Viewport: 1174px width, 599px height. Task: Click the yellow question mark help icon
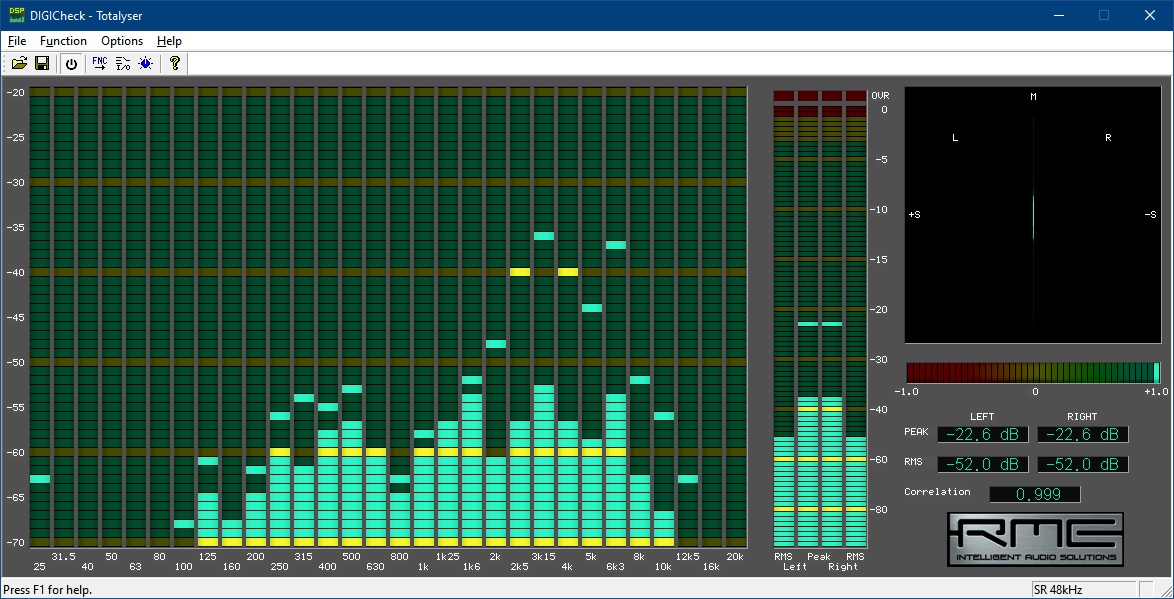[175, 63]
